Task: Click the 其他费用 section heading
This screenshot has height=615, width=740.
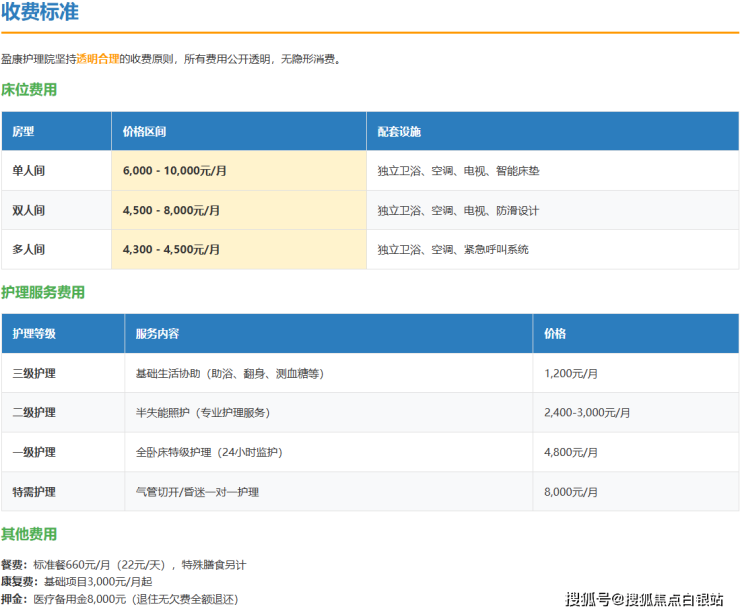Action: click(29, 534)
